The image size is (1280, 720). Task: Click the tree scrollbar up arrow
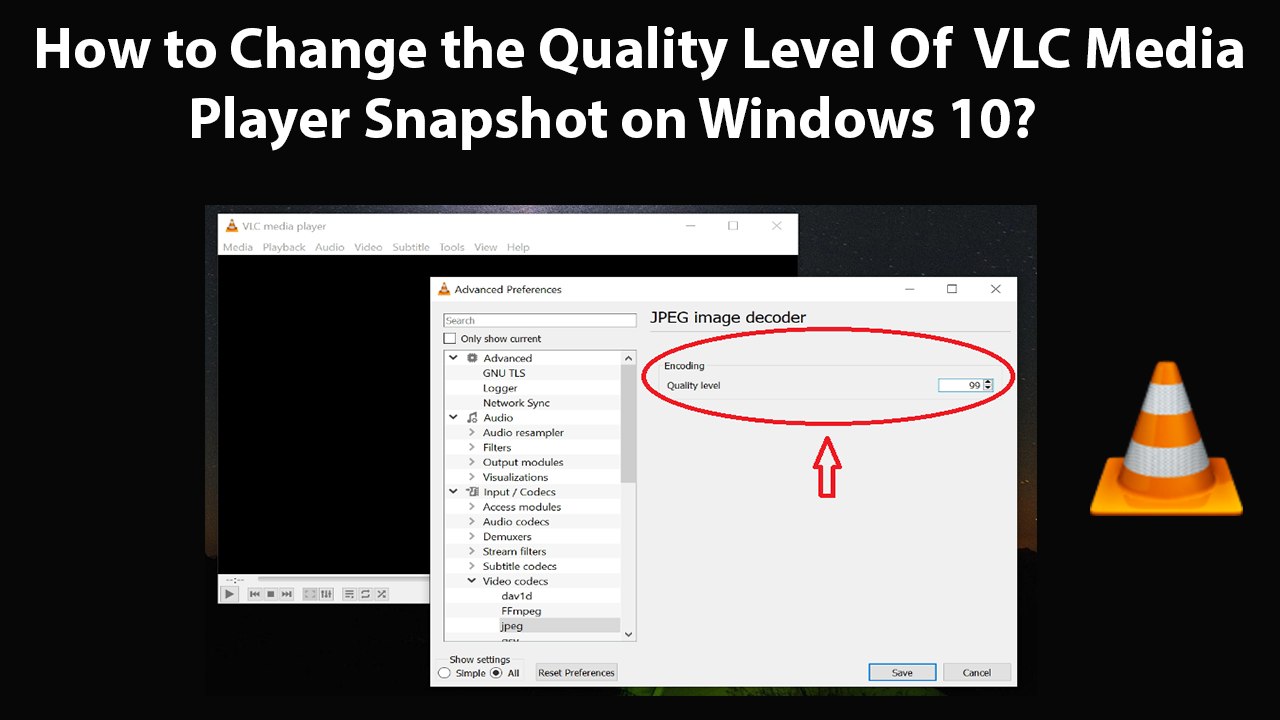tap(628, 358)
